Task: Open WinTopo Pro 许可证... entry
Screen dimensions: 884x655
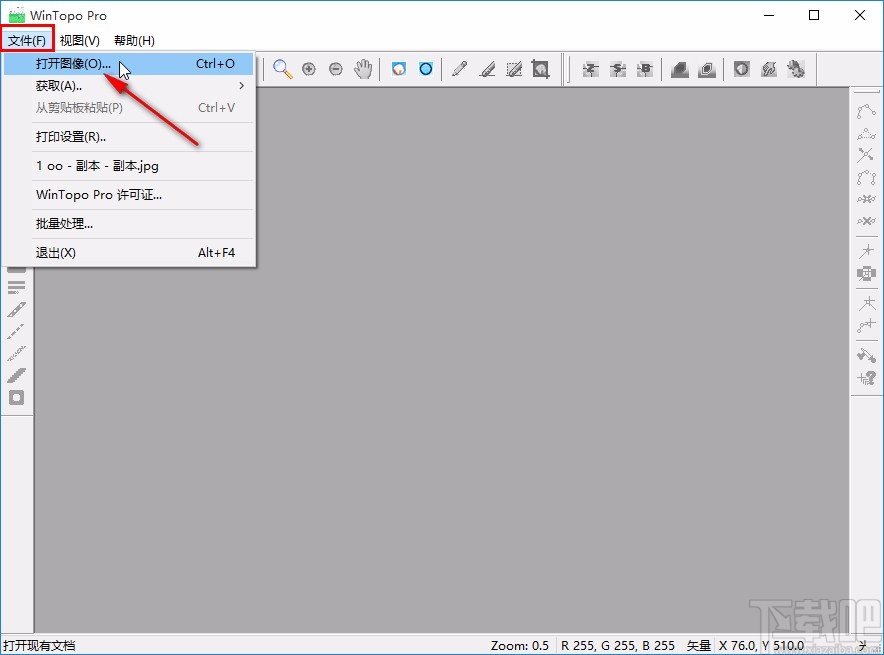Action: (129, 195)
